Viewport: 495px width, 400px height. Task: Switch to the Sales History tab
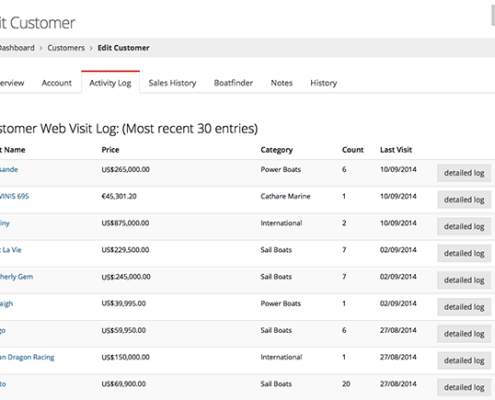pyautogui.click(x=172, y=83)
